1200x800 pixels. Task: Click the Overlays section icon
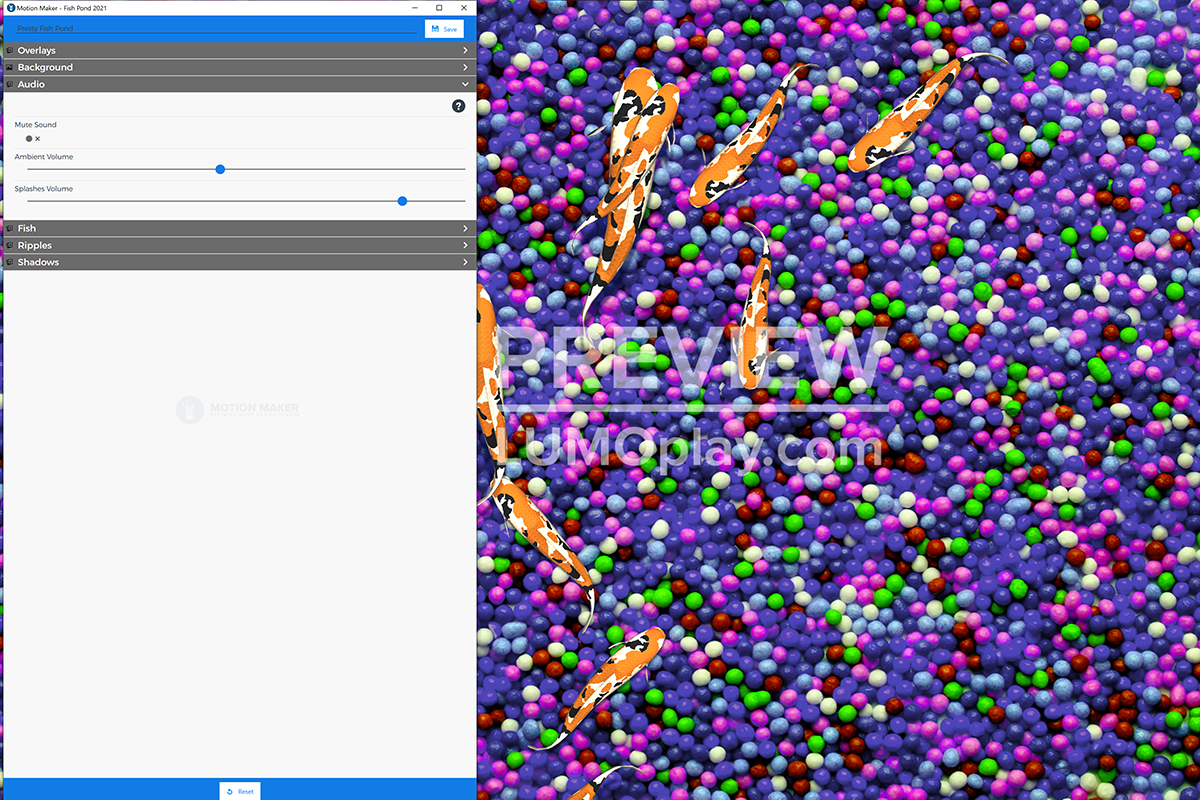(10, 50)
